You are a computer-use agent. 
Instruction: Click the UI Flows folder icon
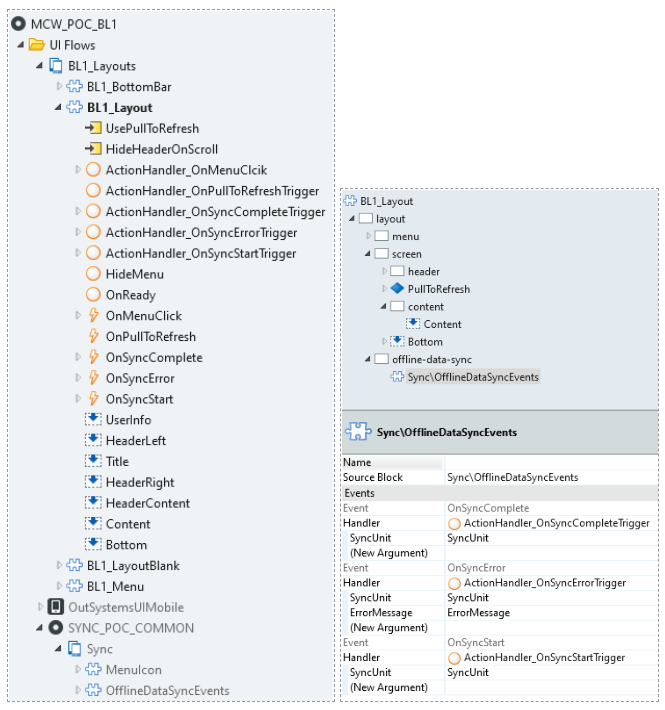point(37,45)
